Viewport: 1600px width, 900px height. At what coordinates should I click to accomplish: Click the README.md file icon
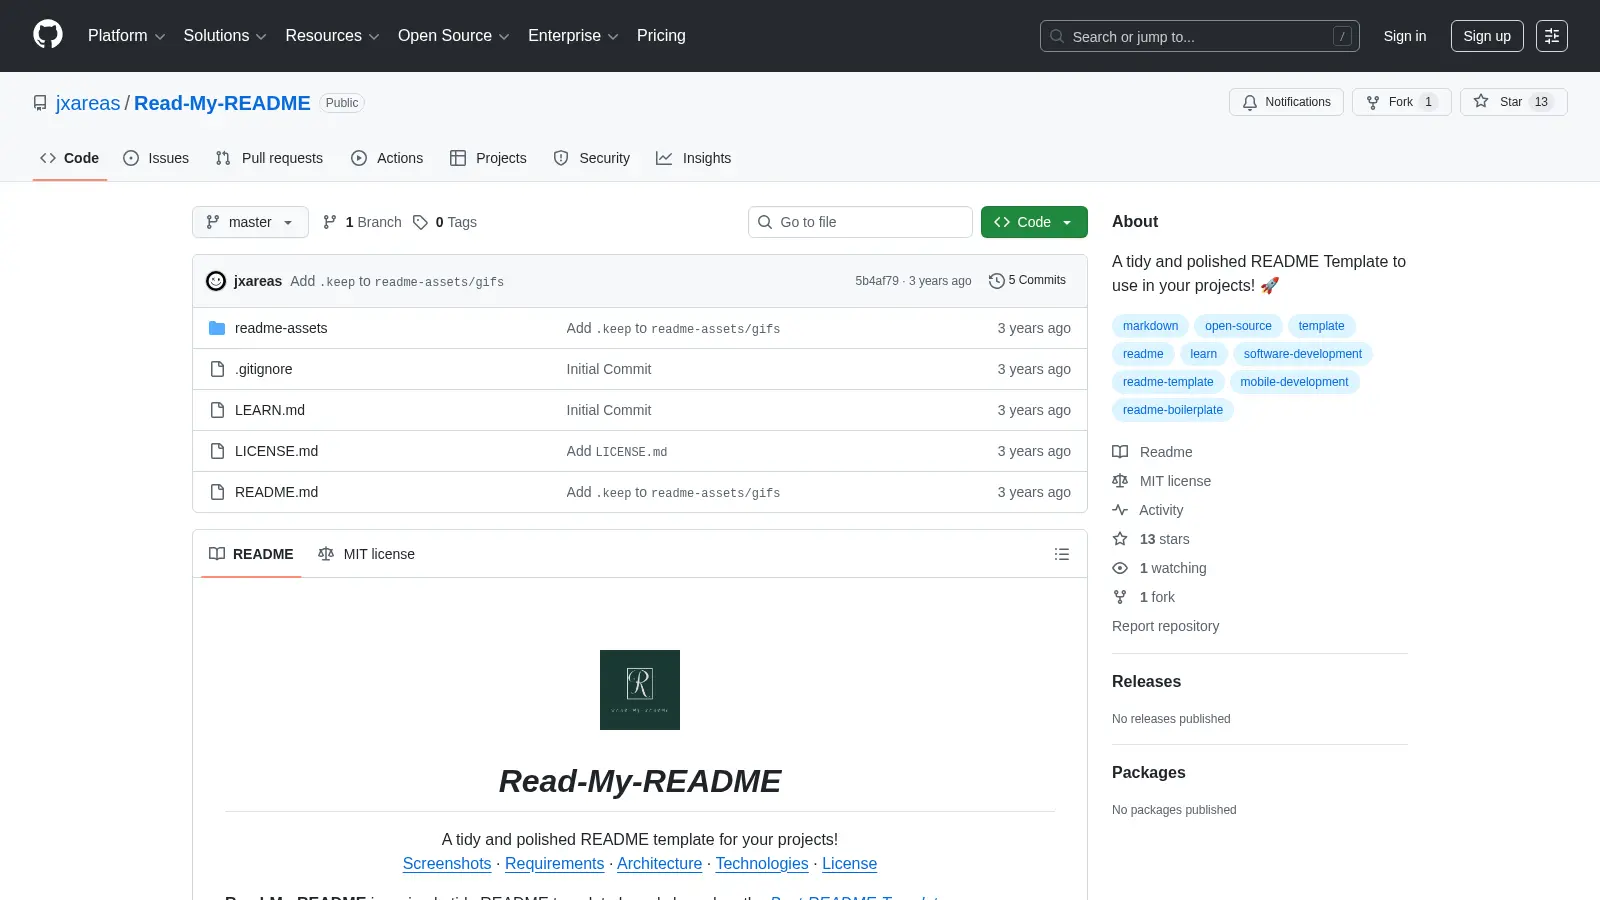pos(217,492)
